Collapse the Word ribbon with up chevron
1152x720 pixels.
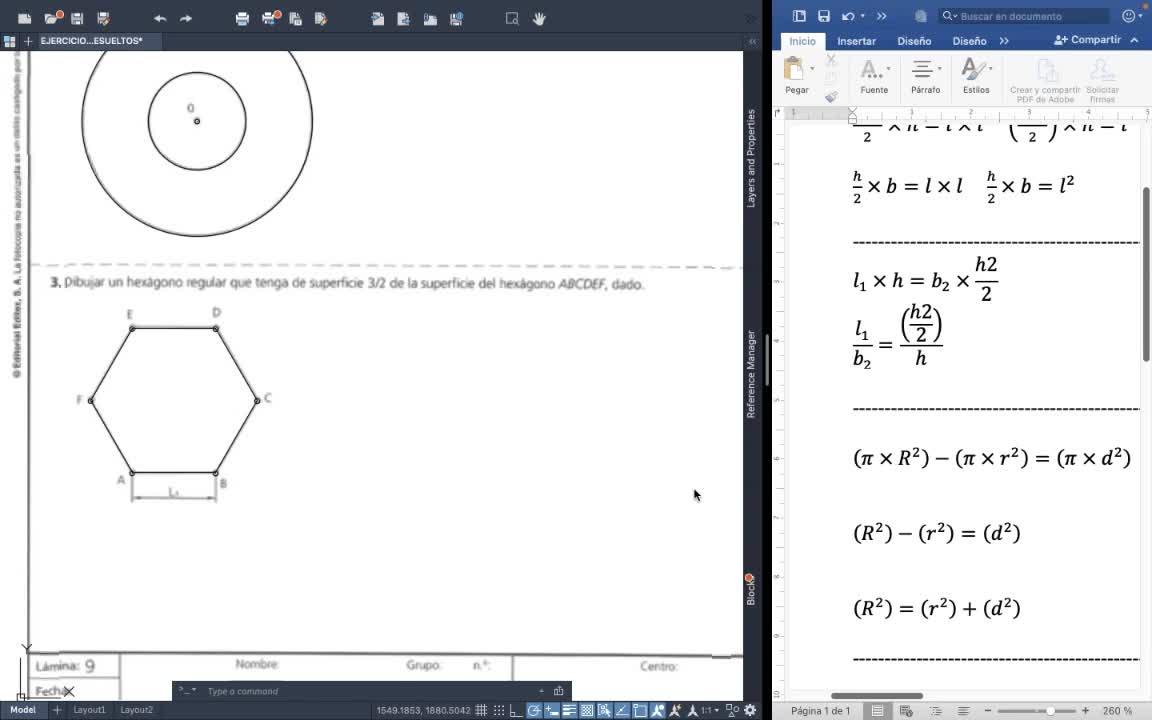(x=1135, y=40)
